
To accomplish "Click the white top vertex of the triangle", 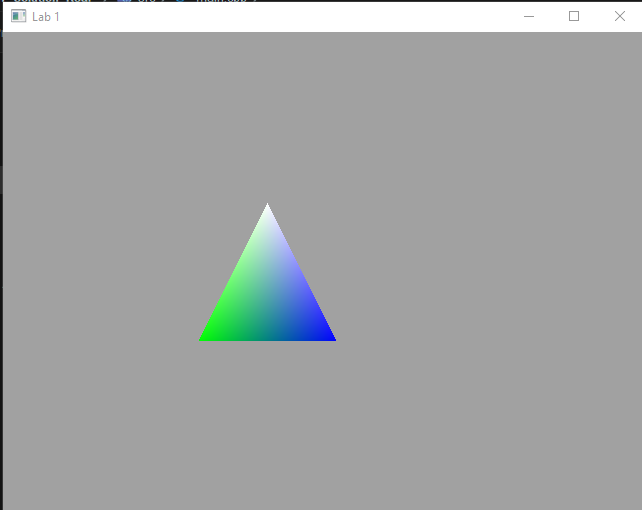I will (267, 208).
